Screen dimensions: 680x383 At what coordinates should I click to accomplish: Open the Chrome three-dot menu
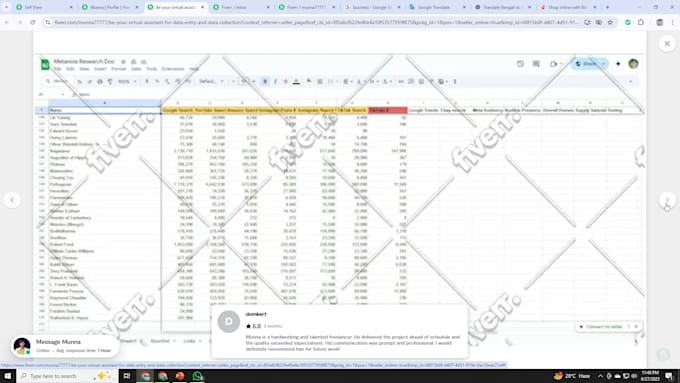click(x=673, y=22)
